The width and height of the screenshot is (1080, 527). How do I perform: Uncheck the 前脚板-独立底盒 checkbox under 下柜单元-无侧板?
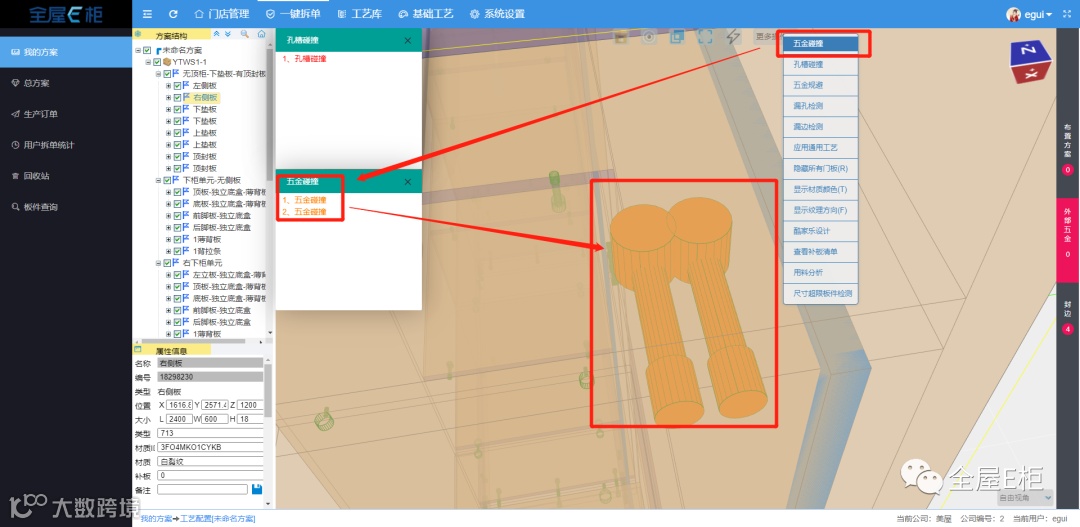(178, 216)
